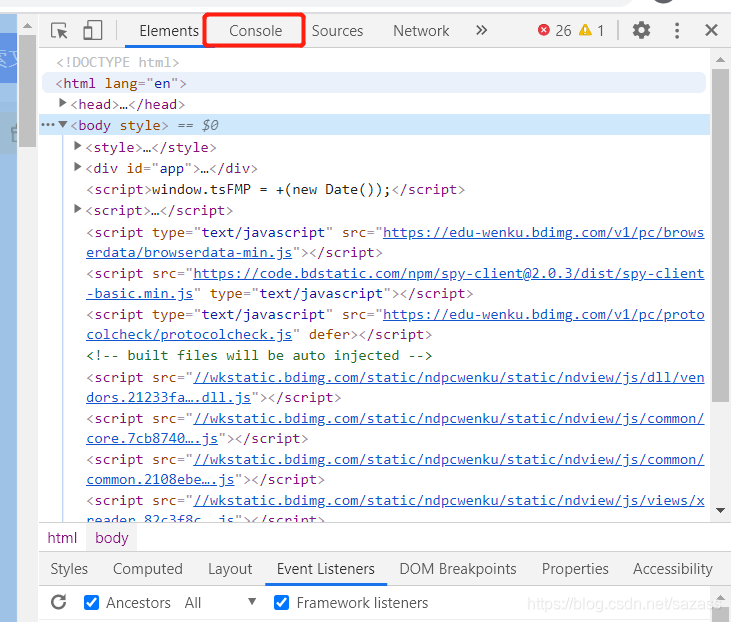The image size is (731, 622).
Task: Select the window.tsFMP script row
Action: coord(276,189)
